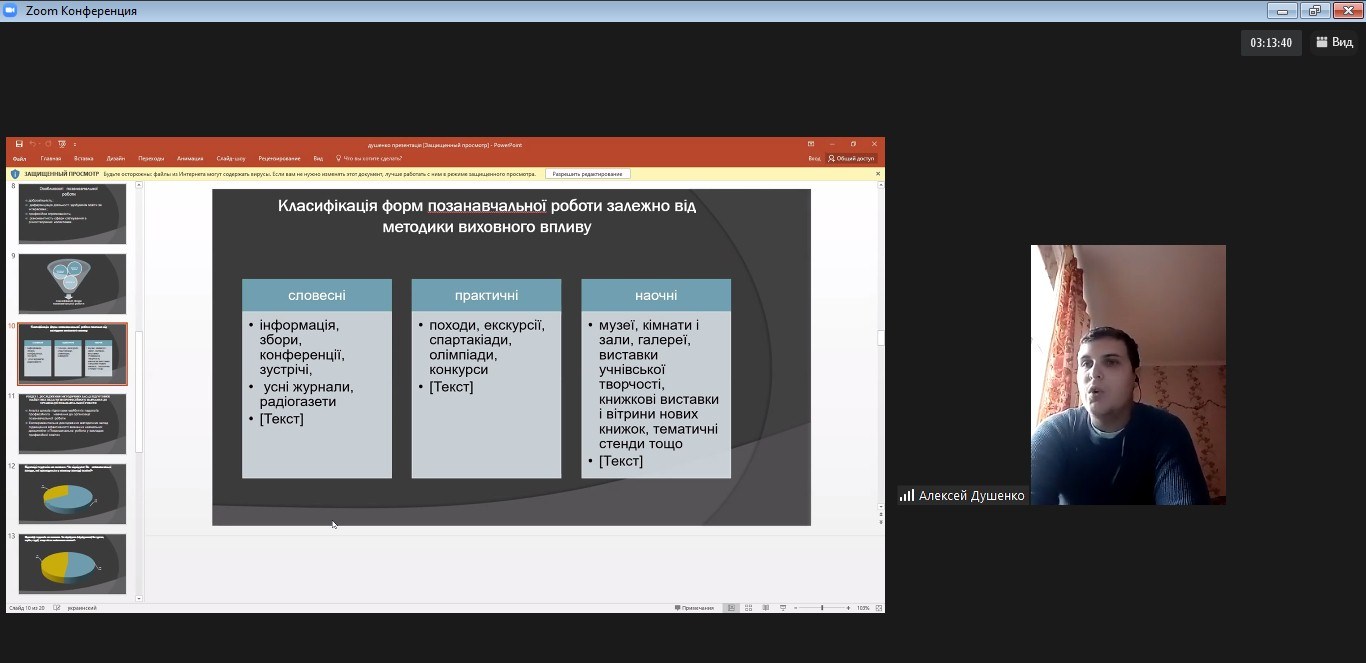Select slide 12 thumbnail with pie chart
Viewport: 1366px width, 663px height.
72,494
